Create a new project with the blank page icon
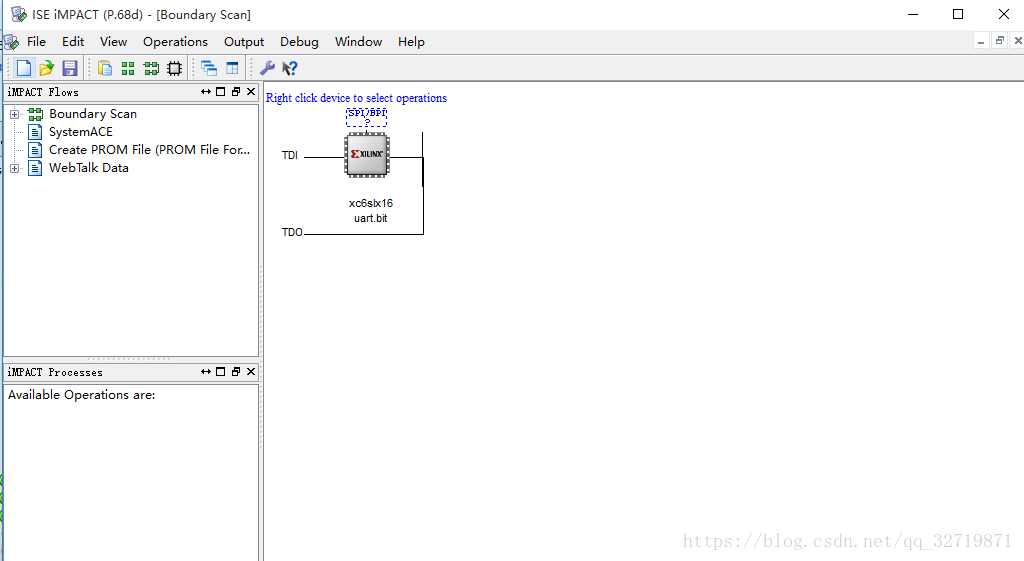 click(x=24, y=68)
